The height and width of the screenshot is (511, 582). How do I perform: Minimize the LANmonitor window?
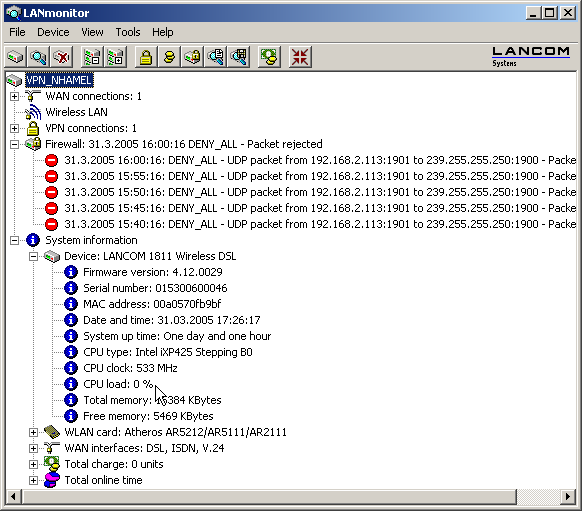[534, 13]
